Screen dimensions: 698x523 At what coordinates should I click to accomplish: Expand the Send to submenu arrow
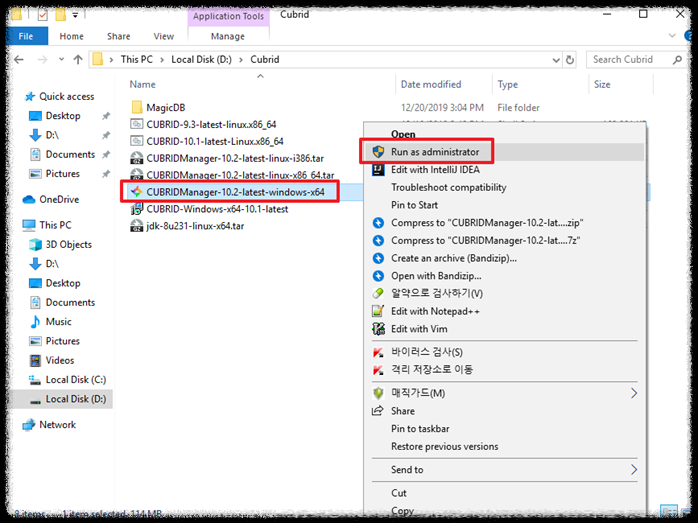pos(634,470)
